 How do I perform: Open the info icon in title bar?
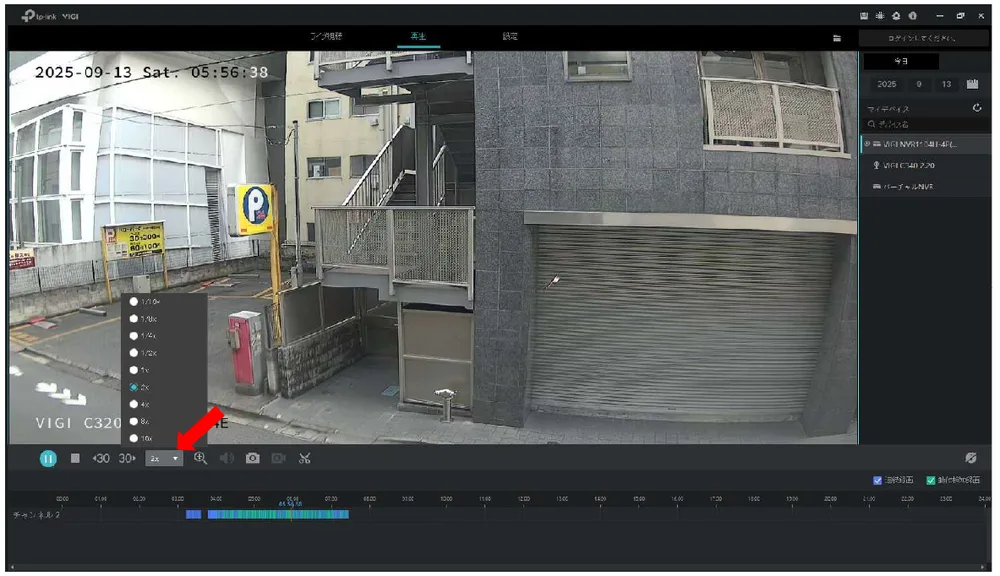[913, 16]
